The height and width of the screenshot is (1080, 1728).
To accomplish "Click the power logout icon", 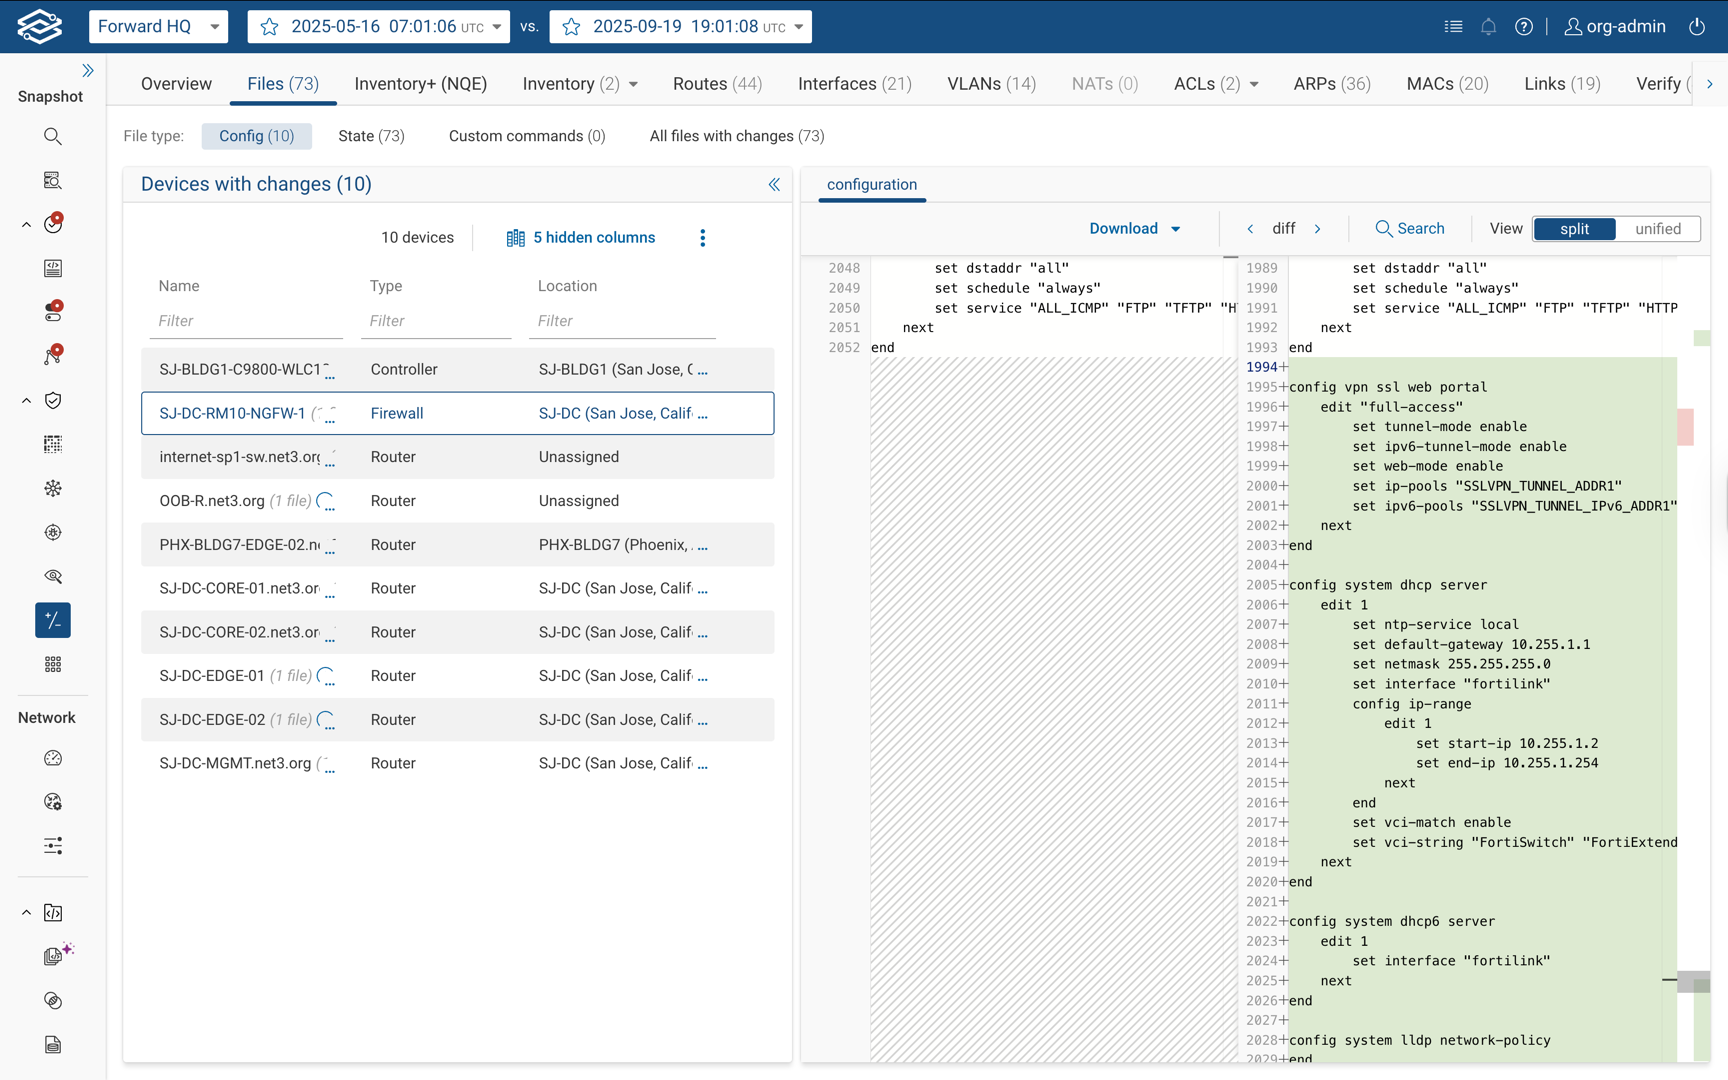I will click(1697, 27).
